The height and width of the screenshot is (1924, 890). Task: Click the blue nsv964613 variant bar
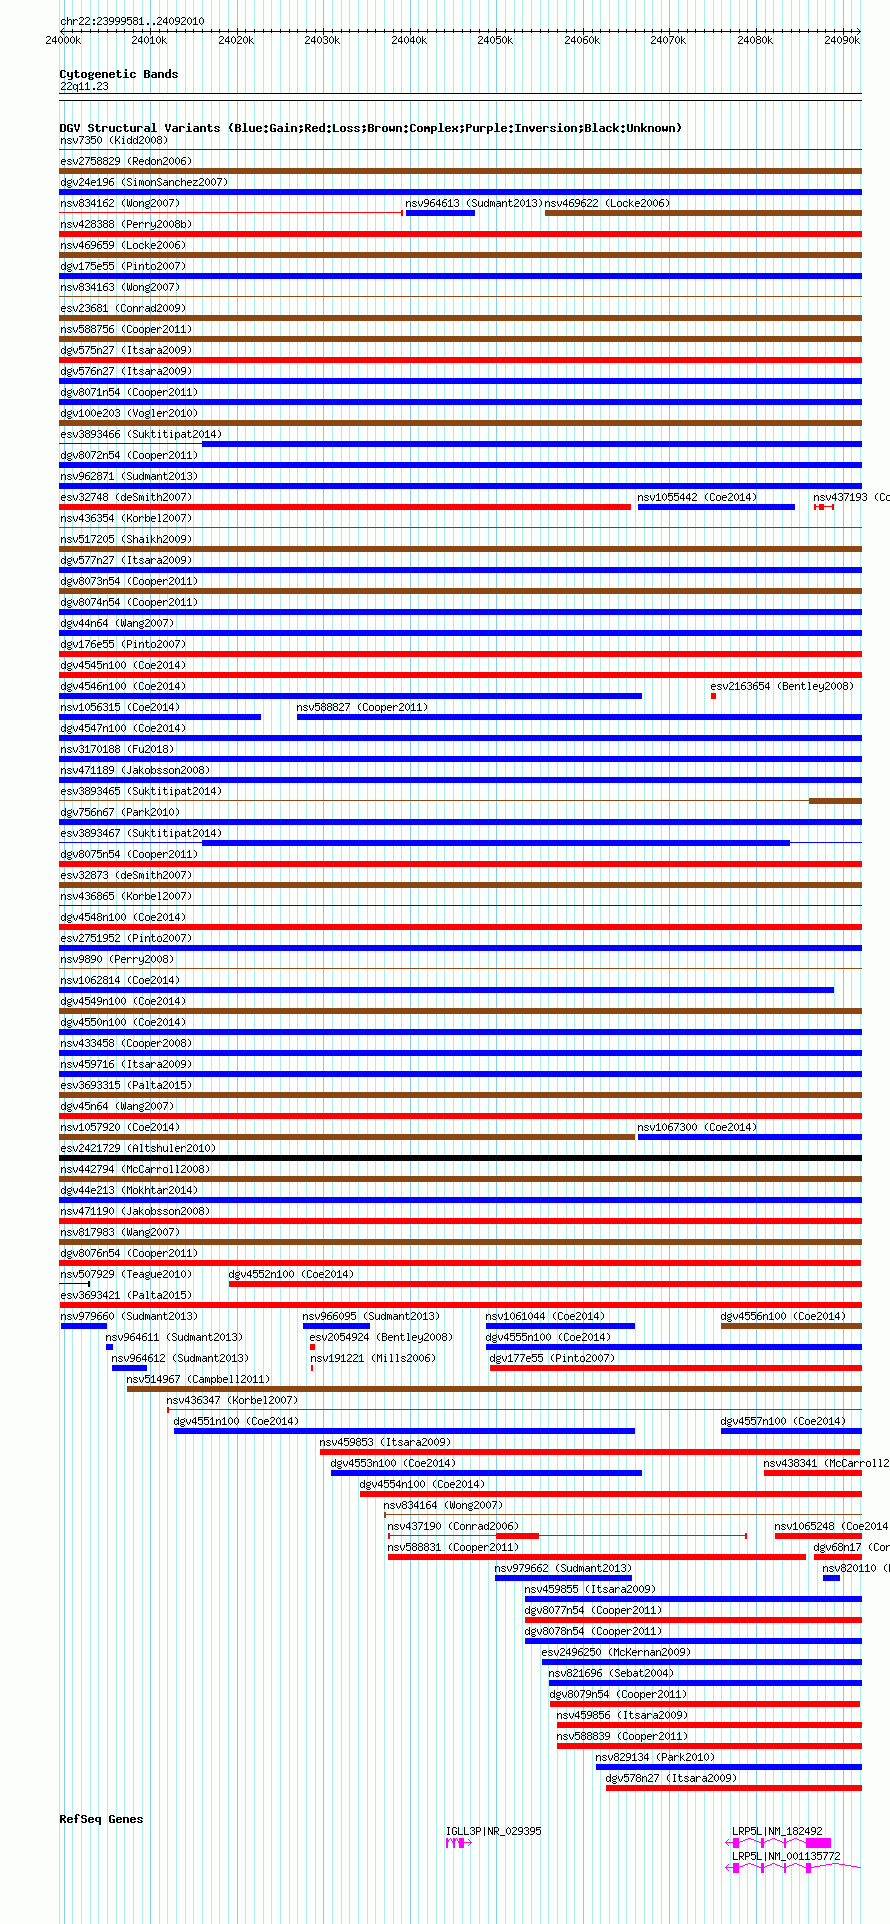click(x=440, y=213)
